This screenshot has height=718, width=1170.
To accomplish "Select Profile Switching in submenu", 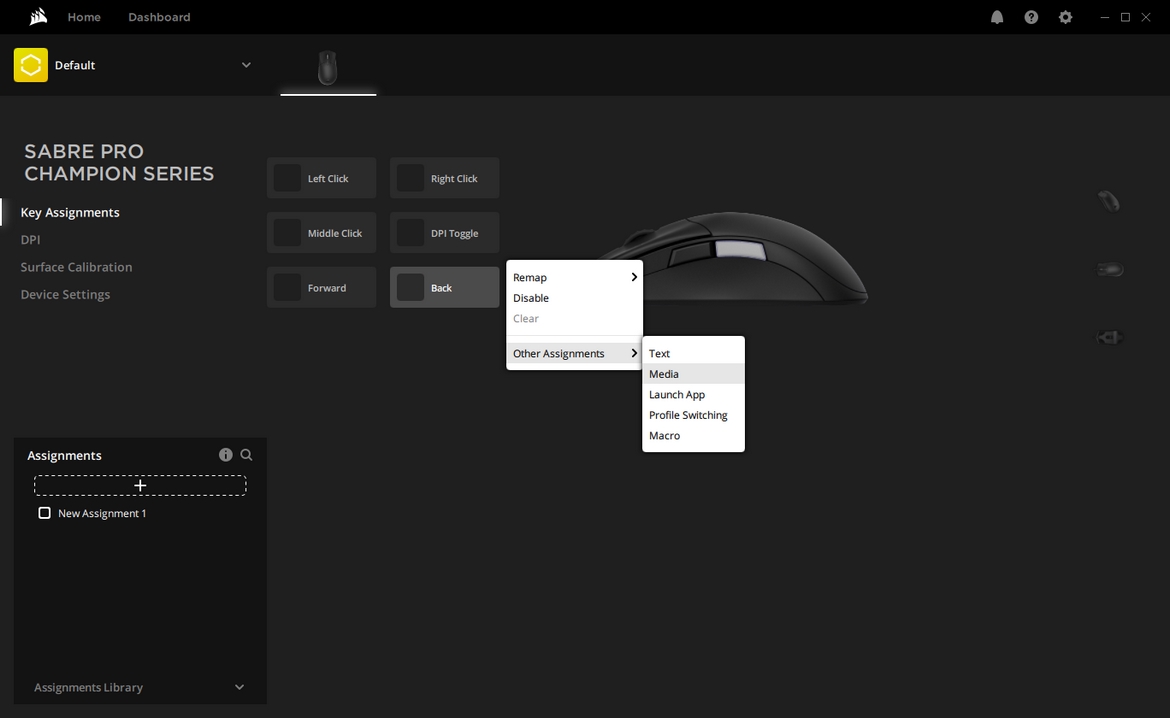I will [x=693, y=415].
